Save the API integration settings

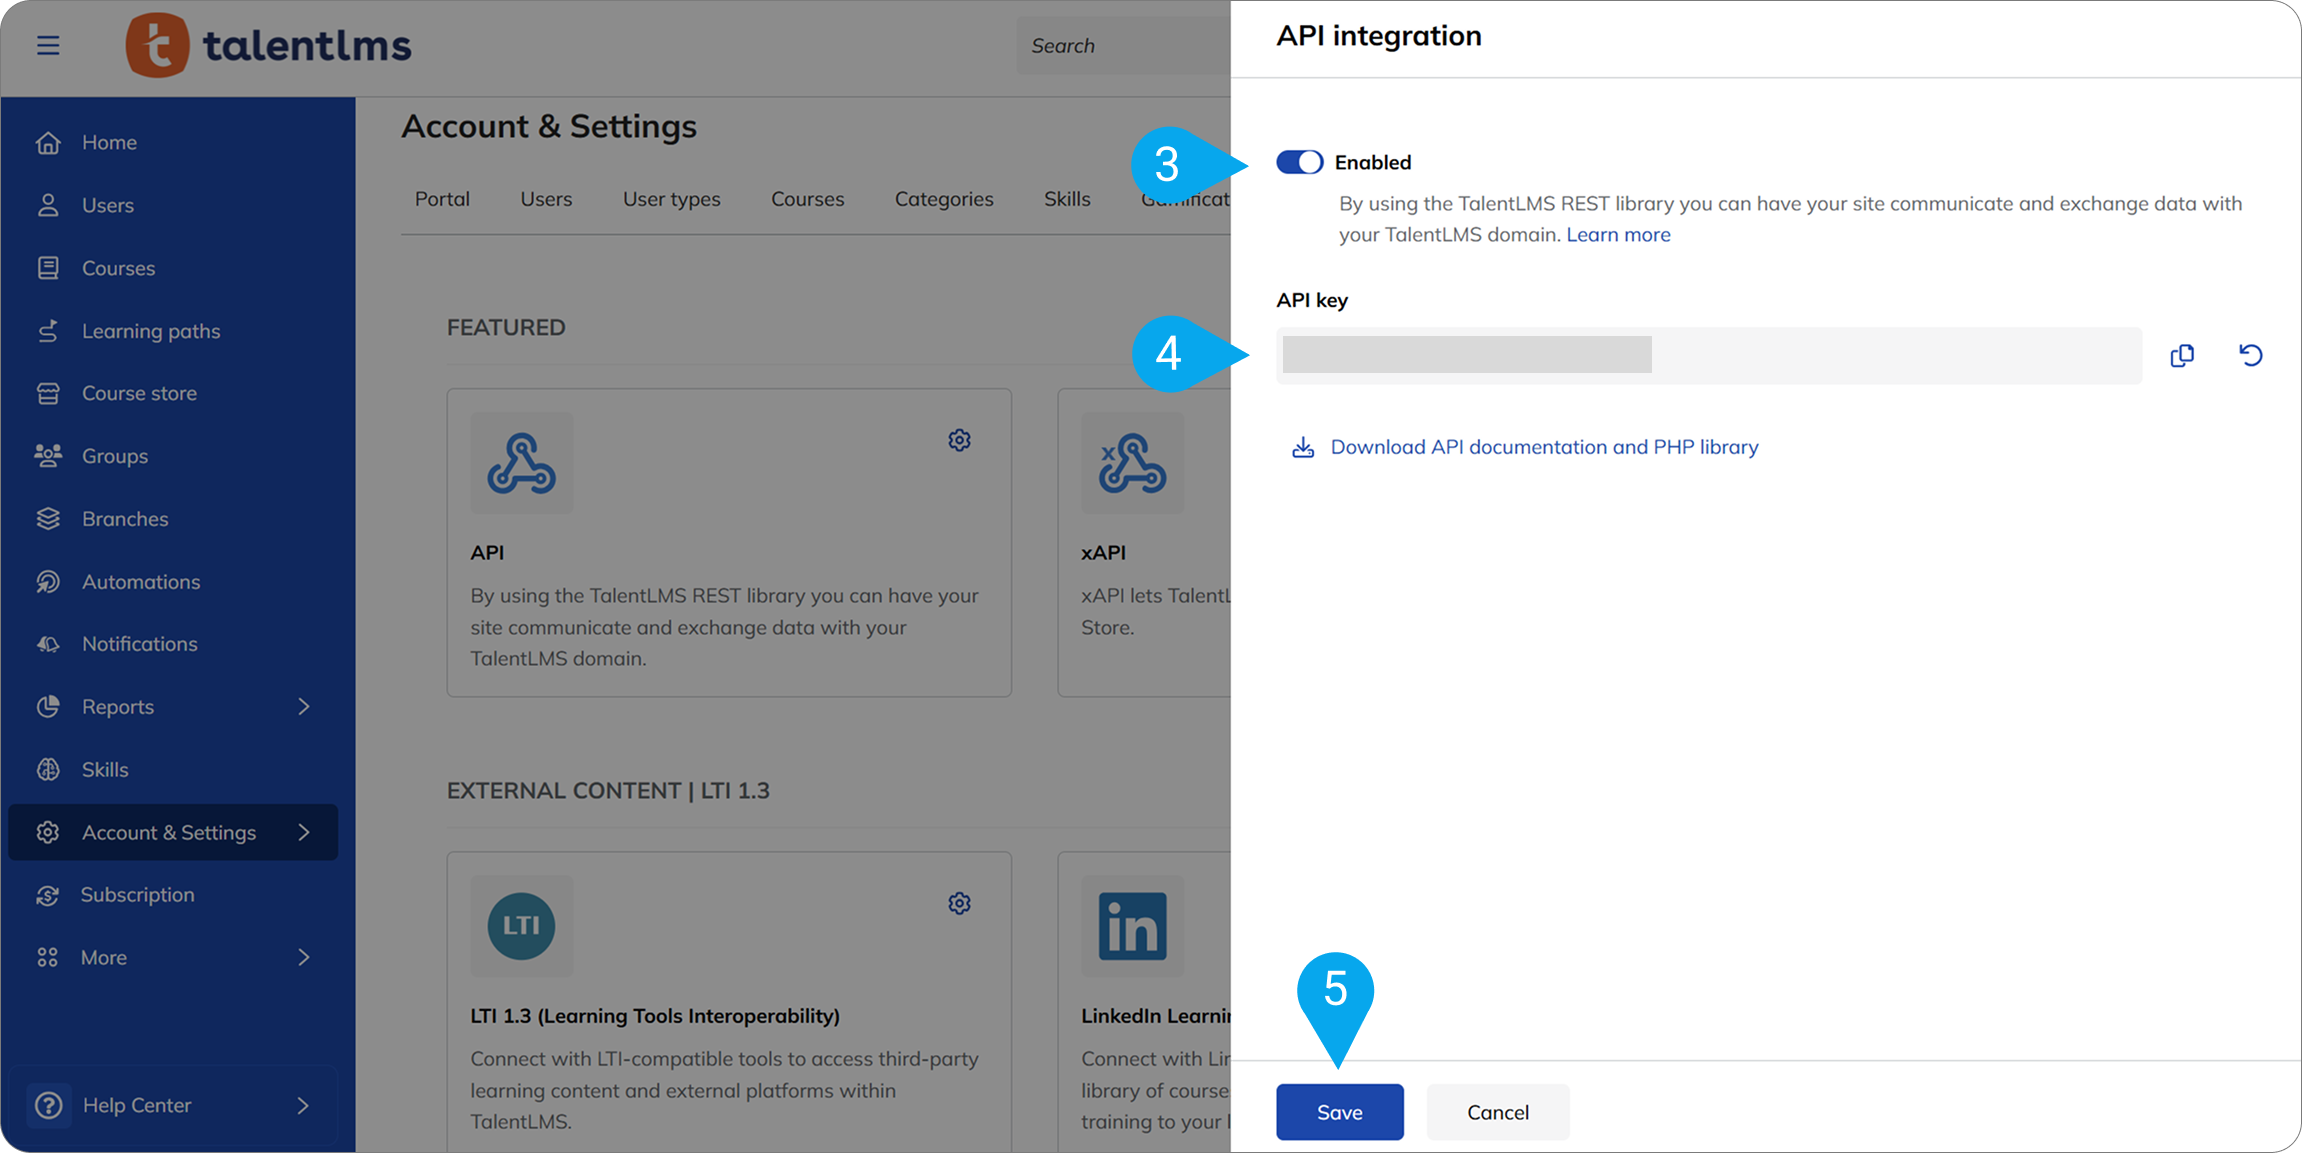1339,1112
